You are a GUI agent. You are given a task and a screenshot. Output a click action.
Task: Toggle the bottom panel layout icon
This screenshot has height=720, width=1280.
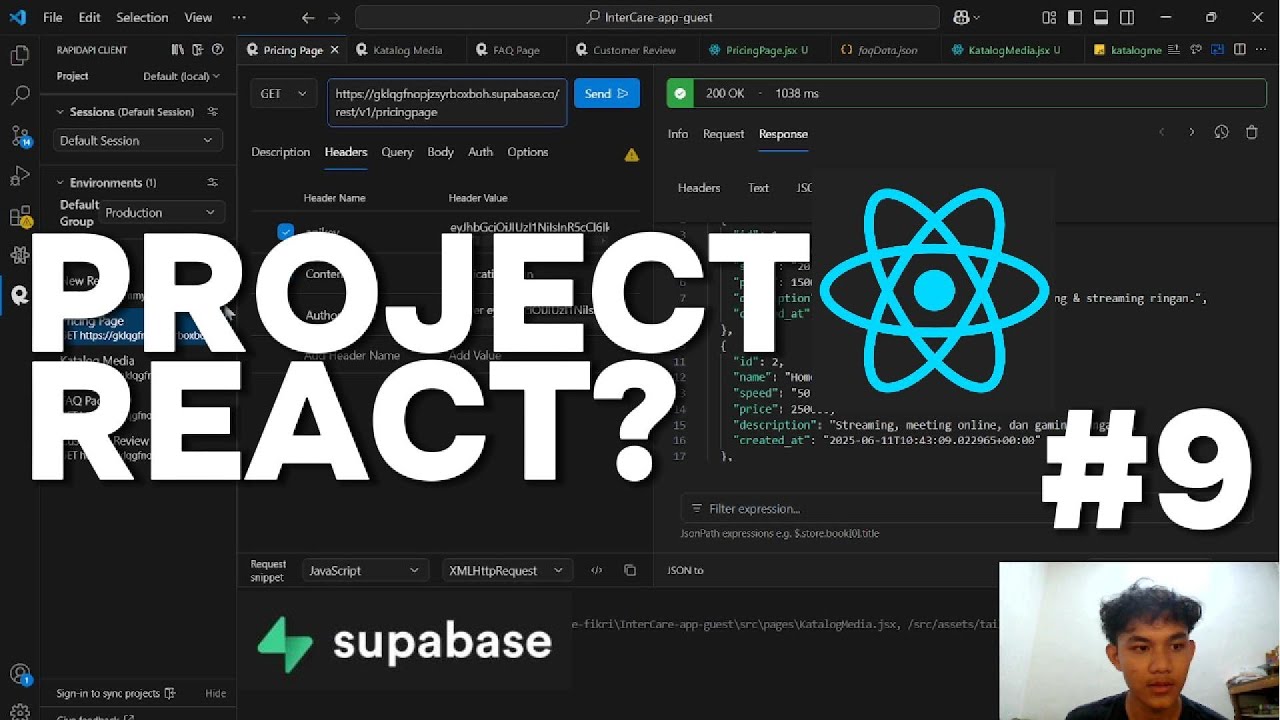[1101, 17]
